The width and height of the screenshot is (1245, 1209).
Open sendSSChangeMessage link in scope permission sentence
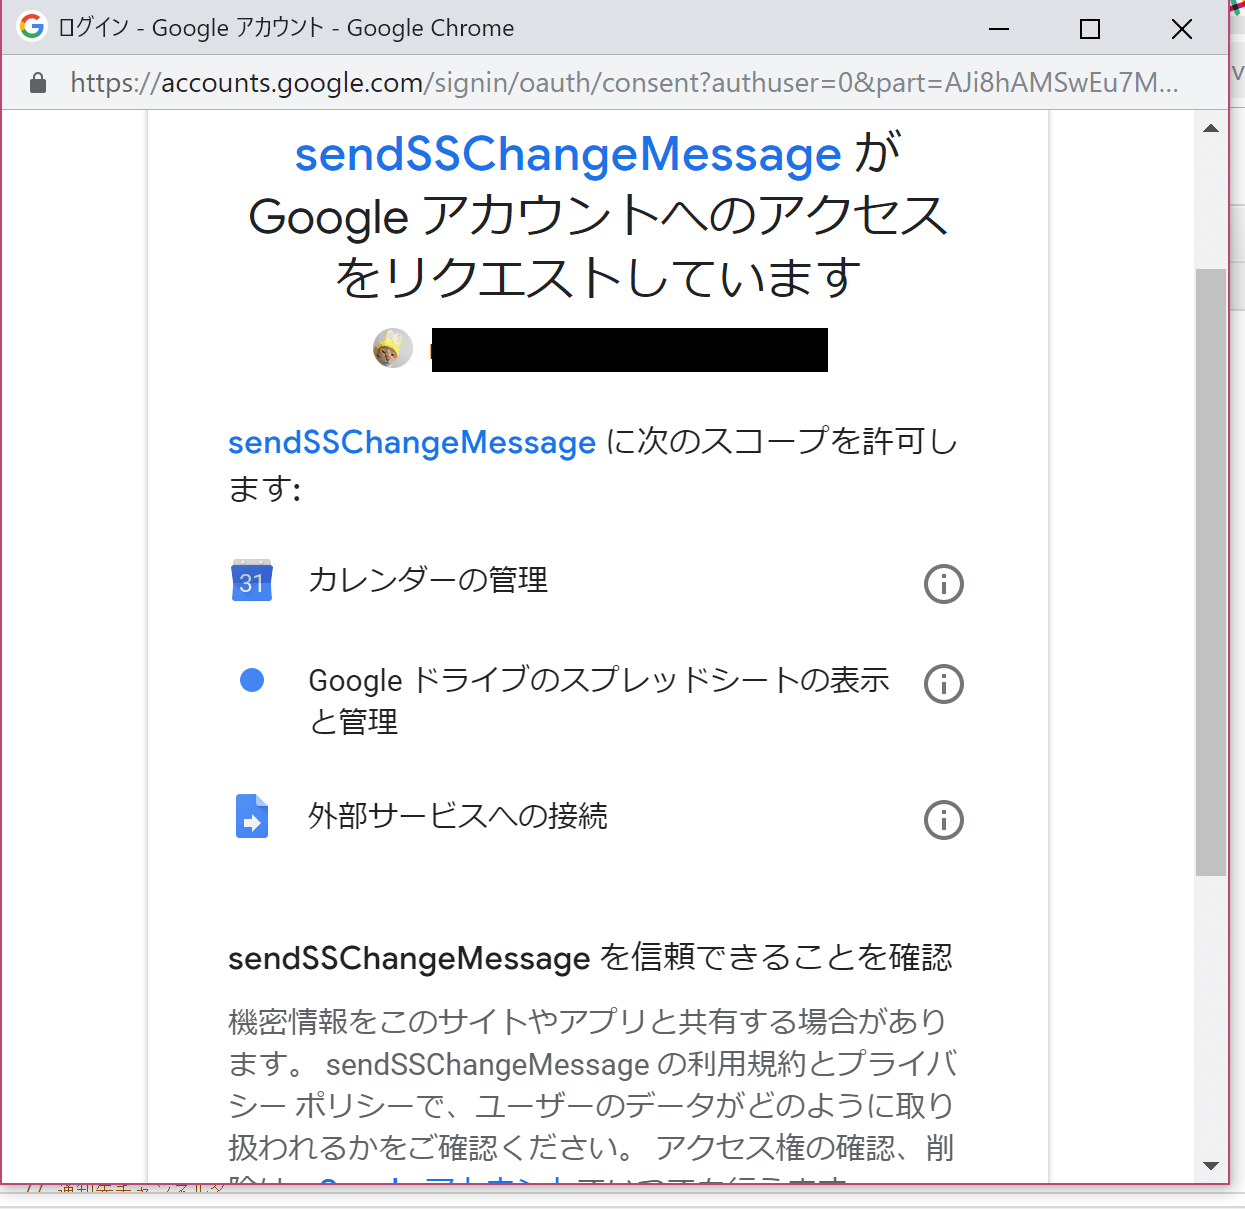411,442
